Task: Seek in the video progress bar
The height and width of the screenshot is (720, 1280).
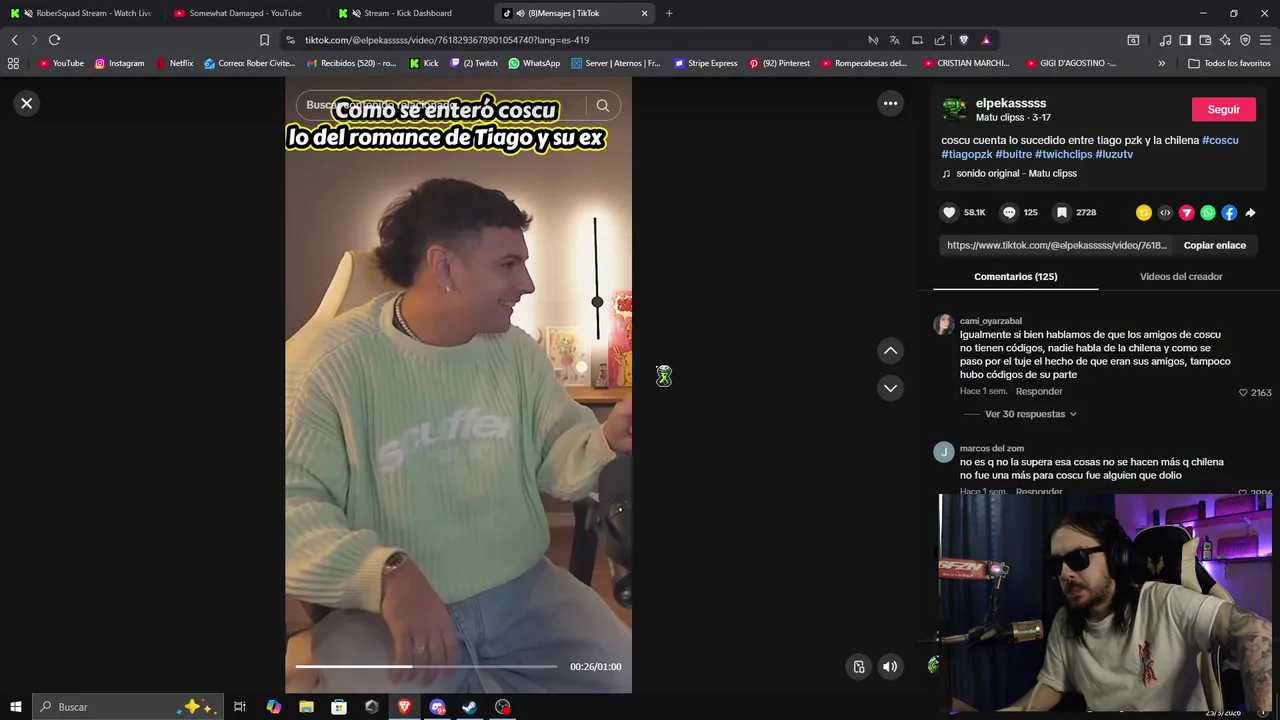Action: tap(426, 666)
